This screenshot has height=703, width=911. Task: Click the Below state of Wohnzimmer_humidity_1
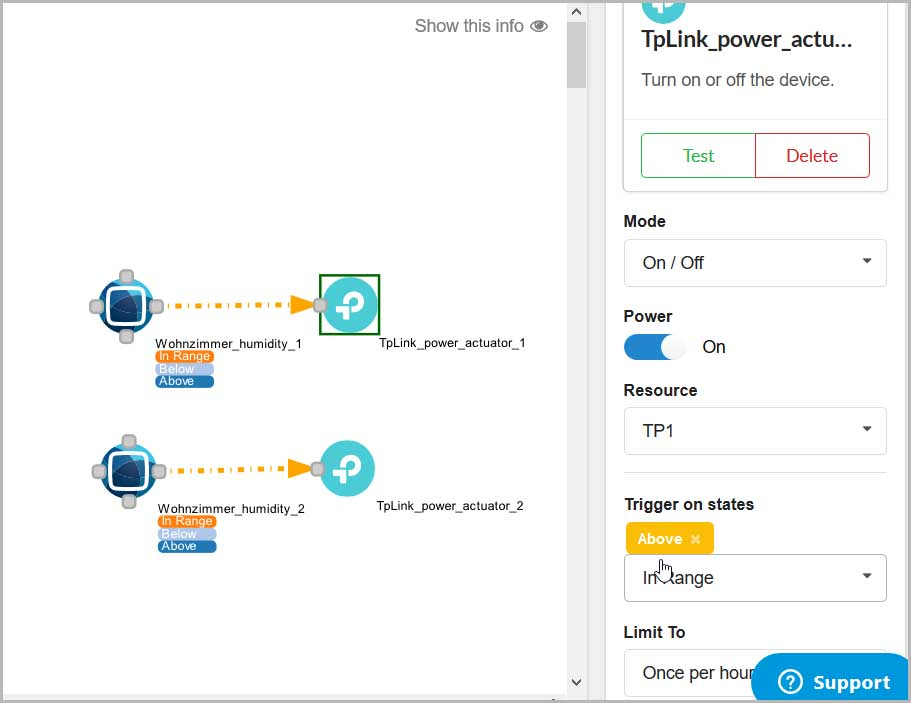click(185, 369)
